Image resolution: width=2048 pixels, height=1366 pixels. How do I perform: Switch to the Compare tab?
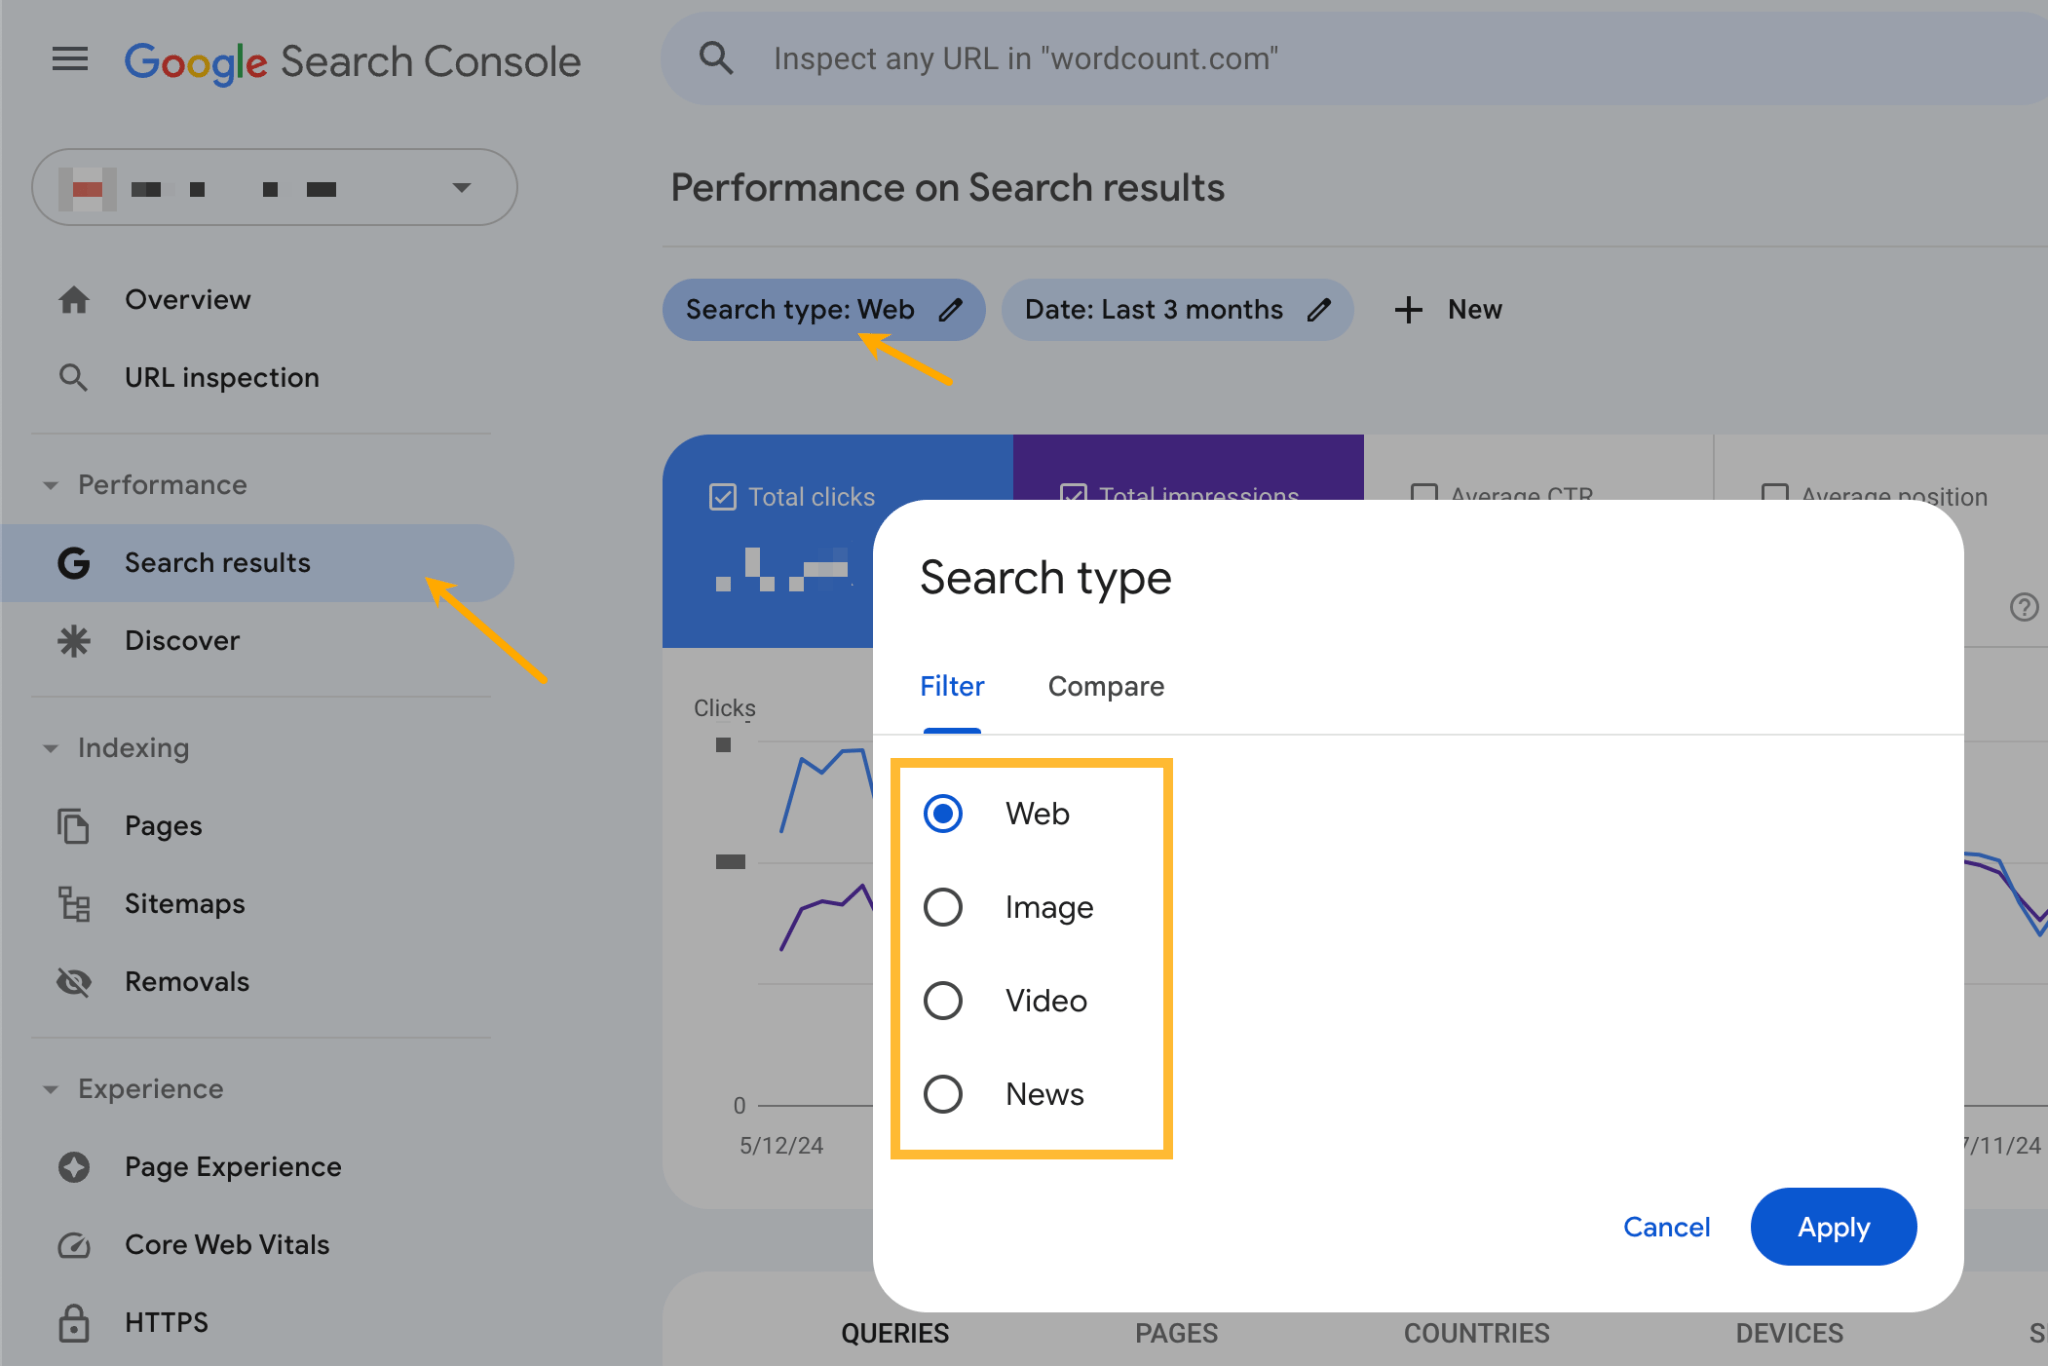pyautogui.click(x=1106, y=685)
